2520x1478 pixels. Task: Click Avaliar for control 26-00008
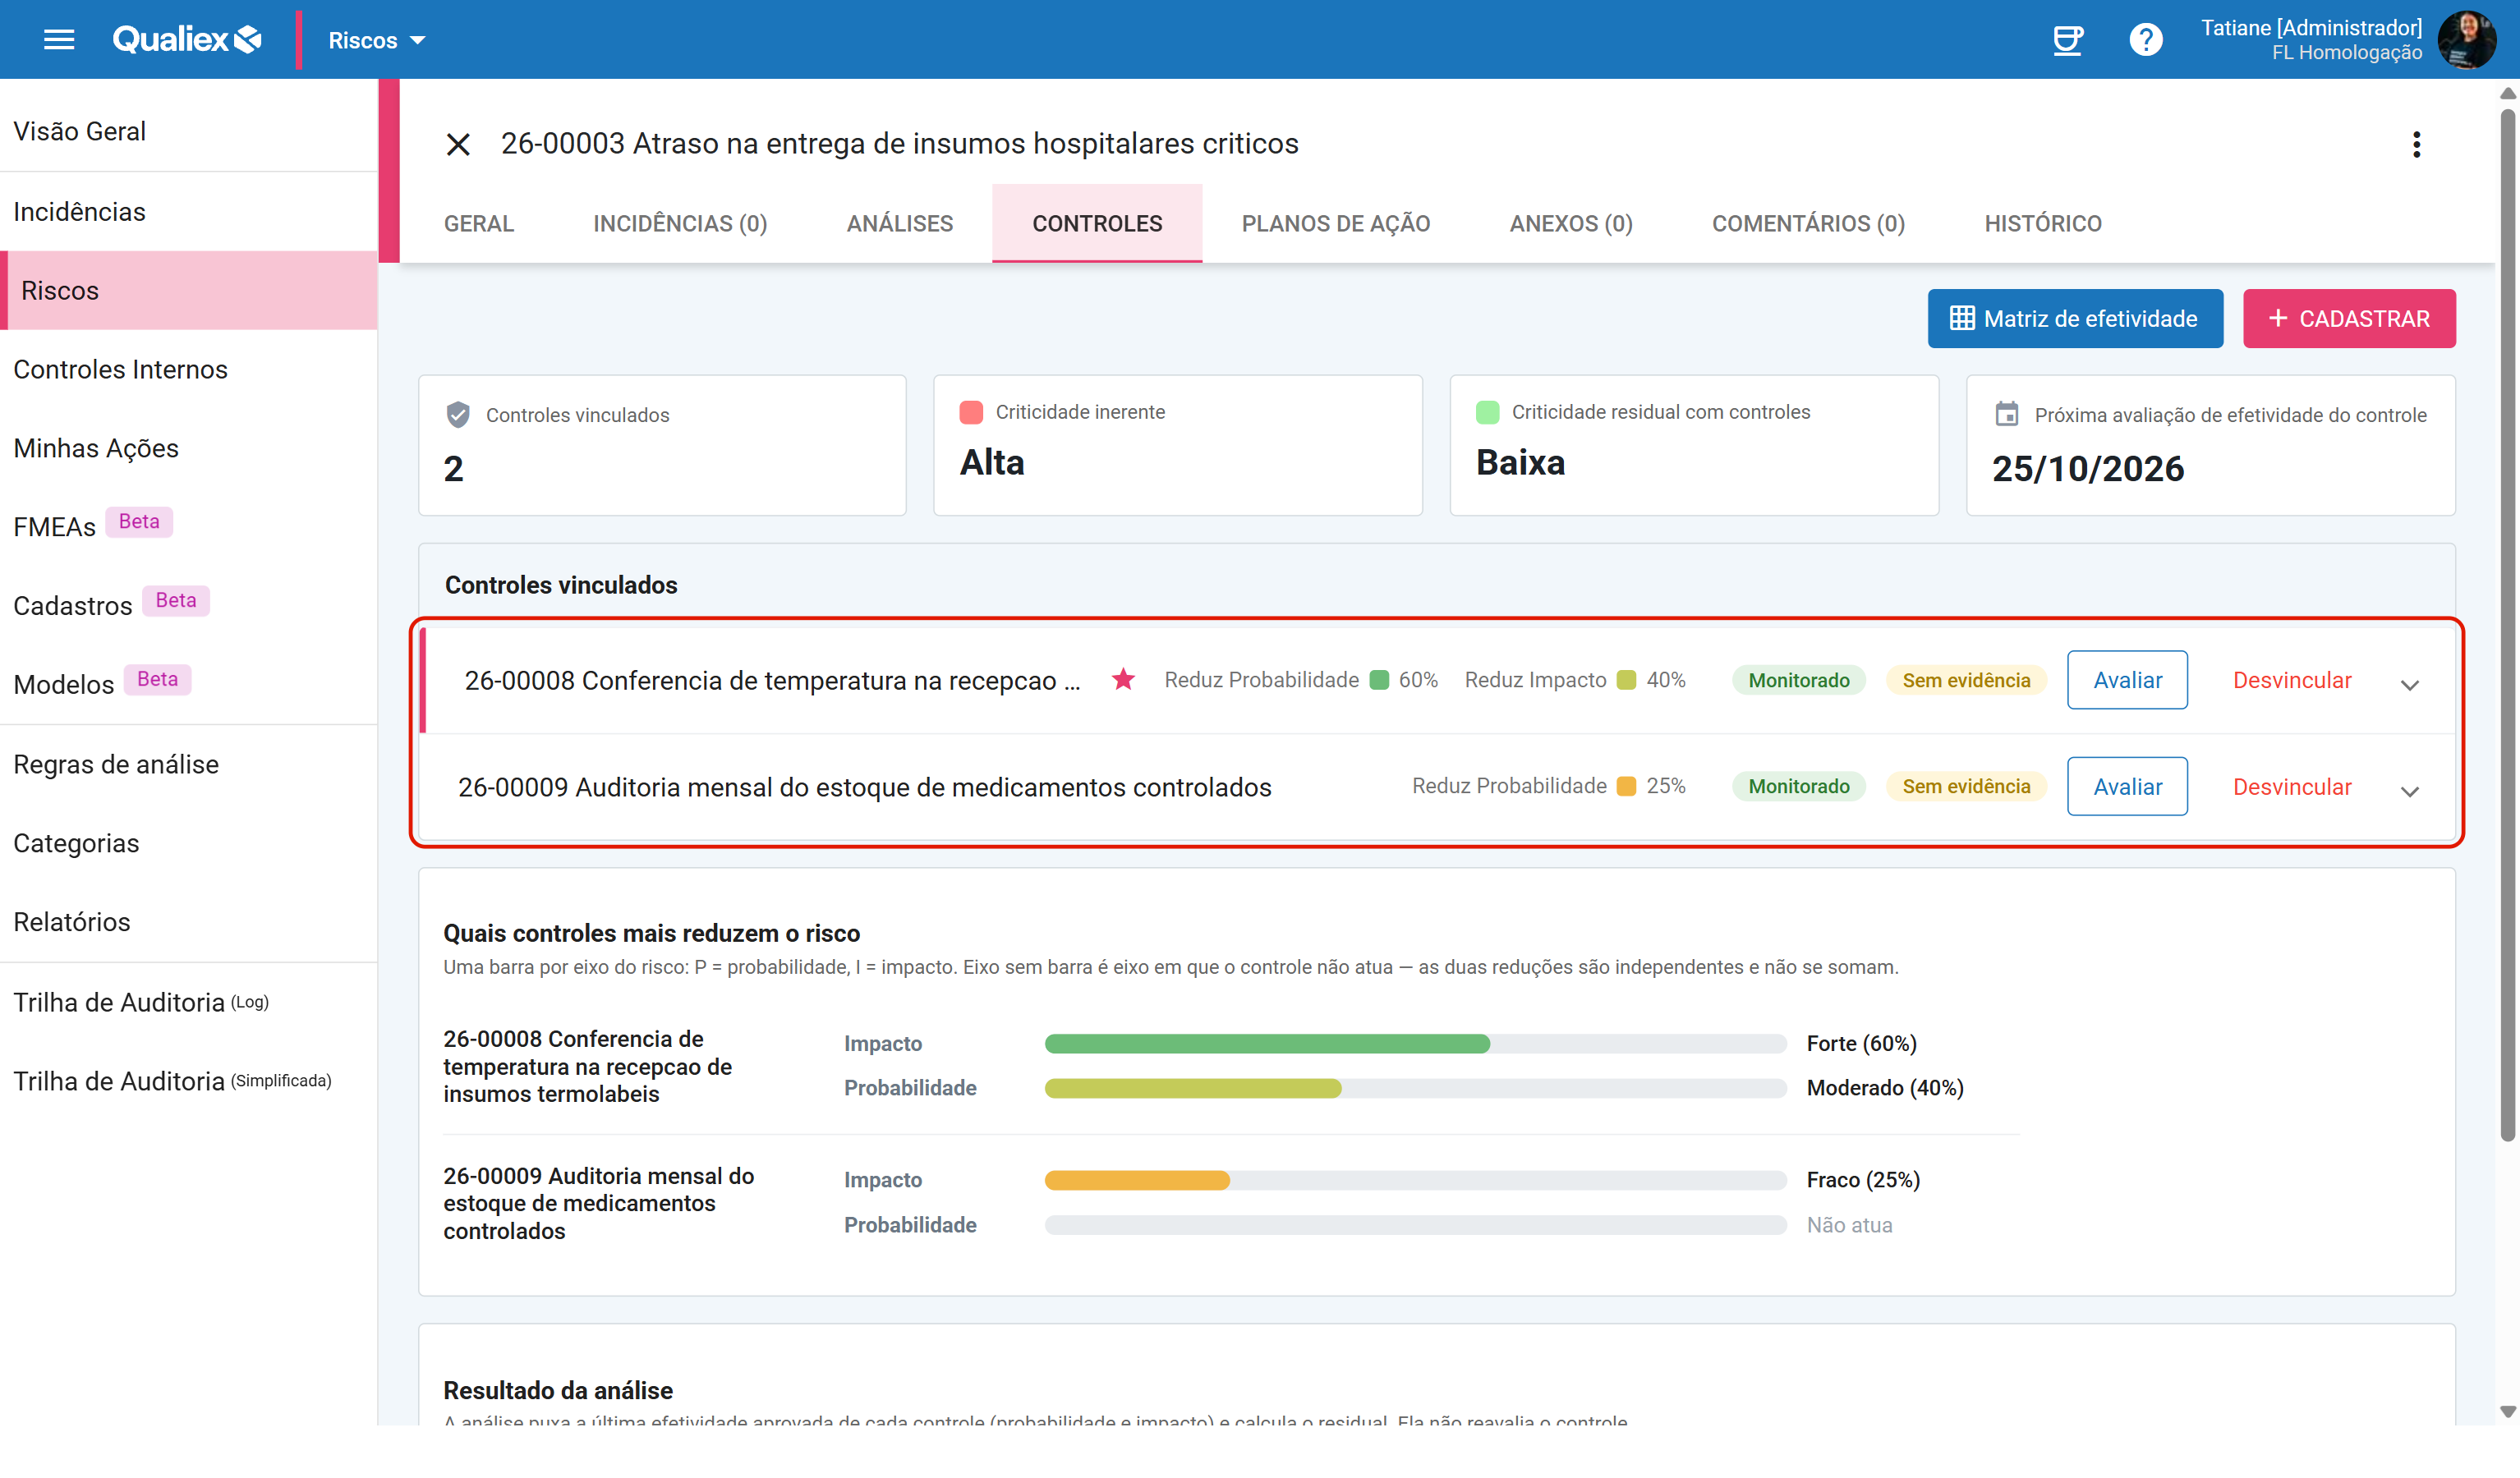click(2127, 680)
